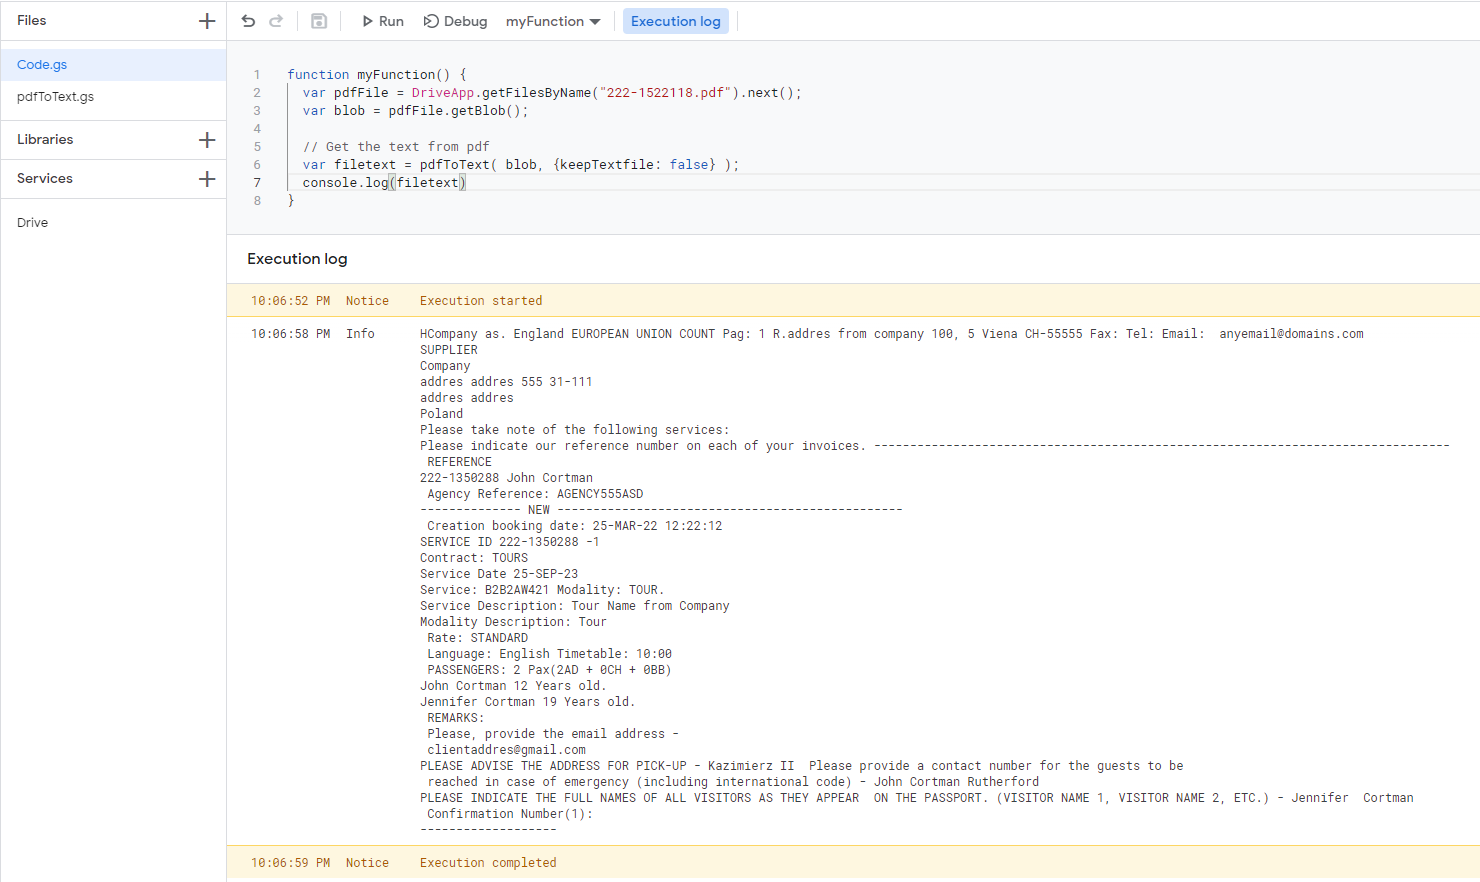Place cursor on the DriveApp.getFilesByName line
Screen dimensions: 1480x882
click(x=552, y=93)
